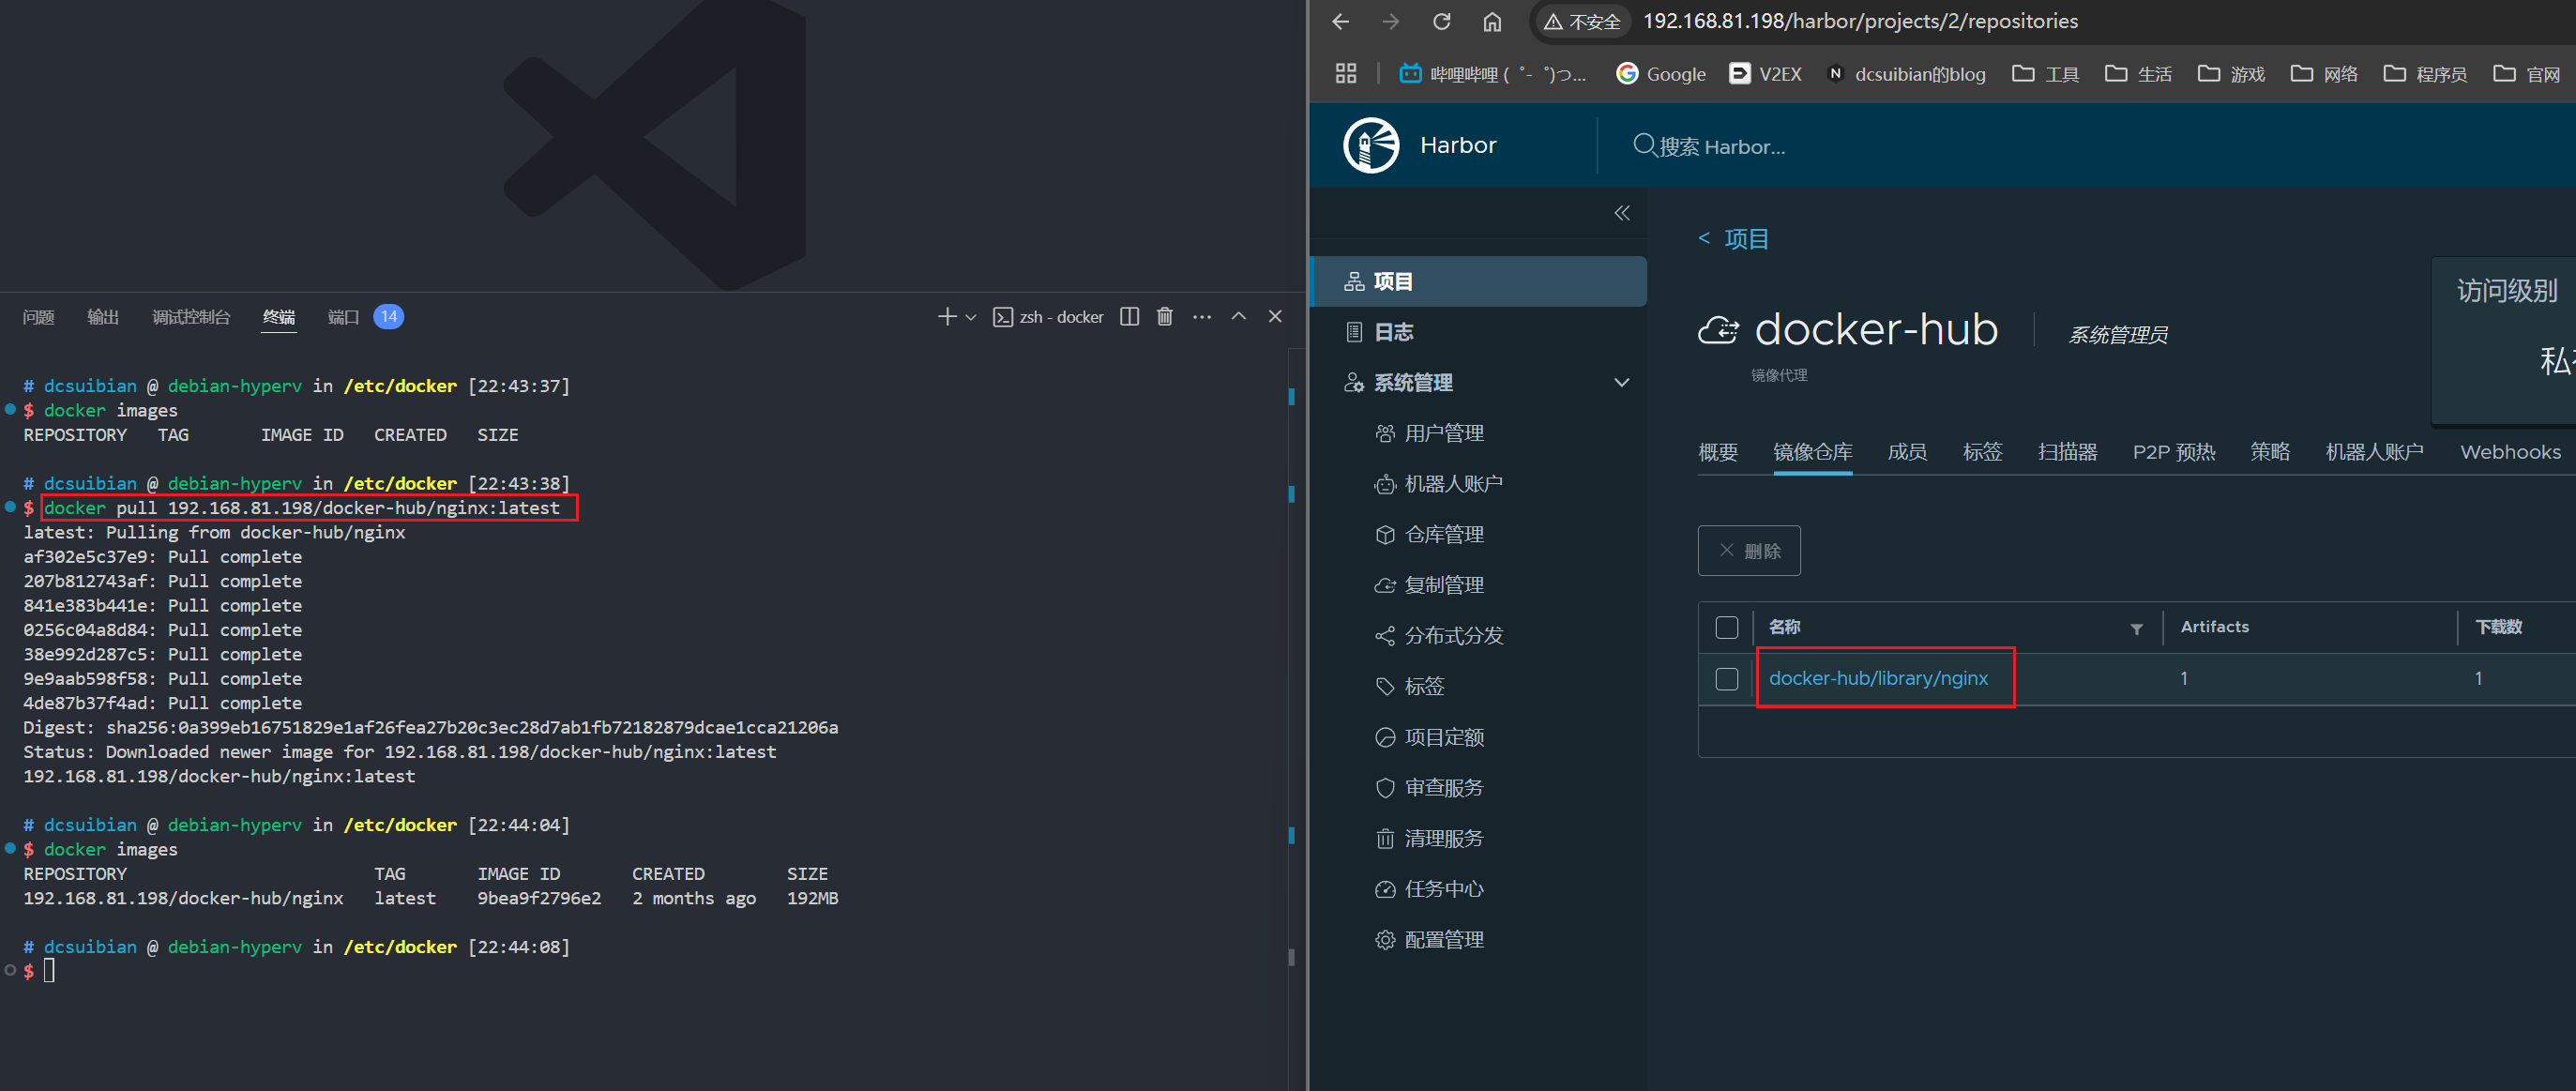
Task: Open the 工具 bookmark folder
Action: (2045, 73)
